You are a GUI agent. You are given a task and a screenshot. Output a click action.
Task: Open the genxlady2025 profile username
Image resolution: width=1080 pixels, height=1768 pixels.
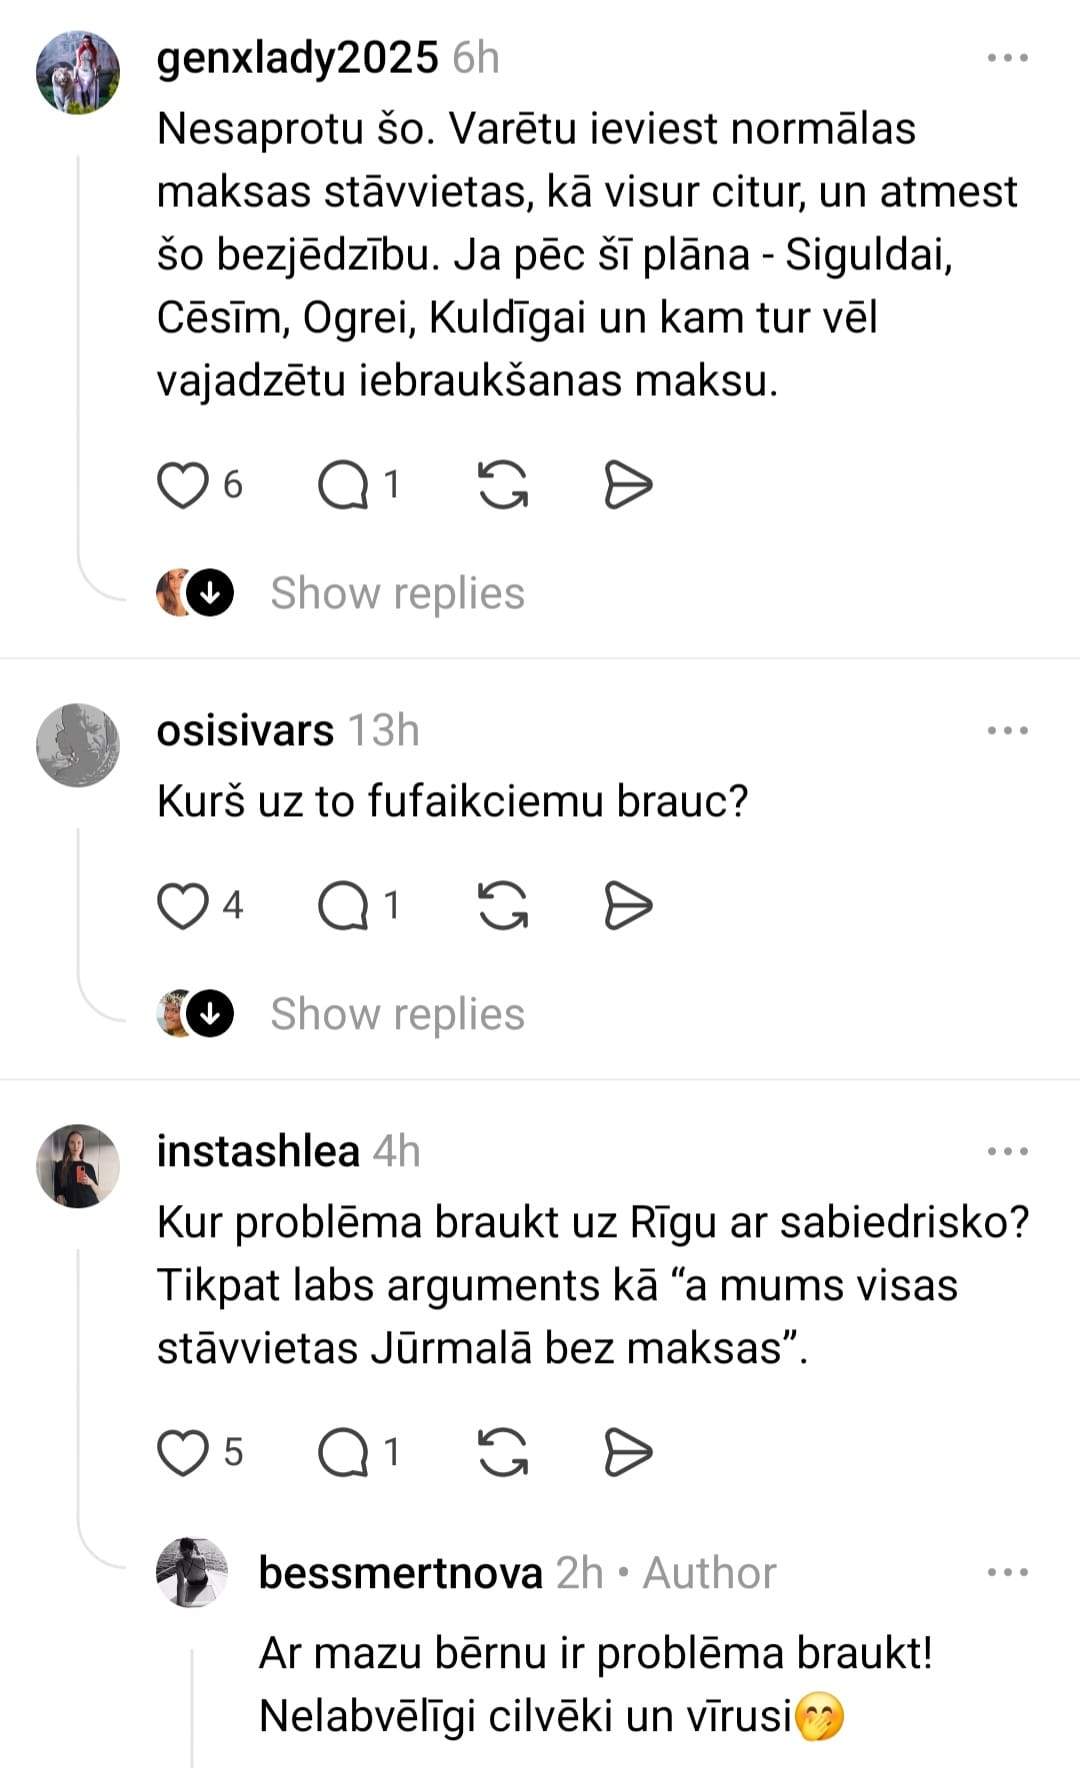pyautogui.click(x=297, y=58)
